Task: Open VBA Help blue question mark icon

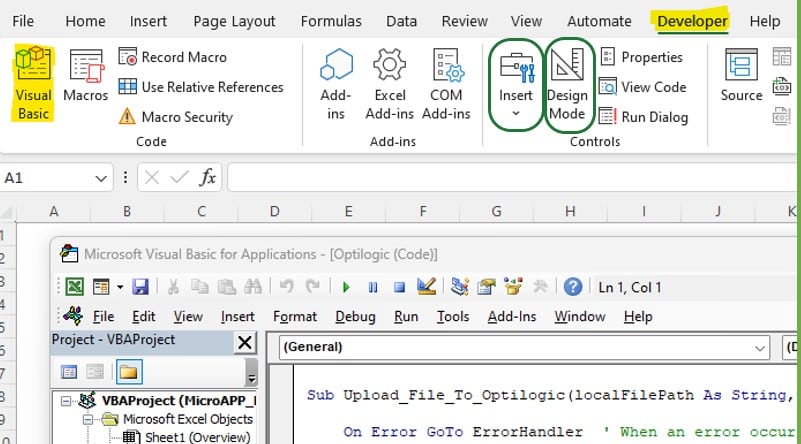Action: [x=573, y=287]
